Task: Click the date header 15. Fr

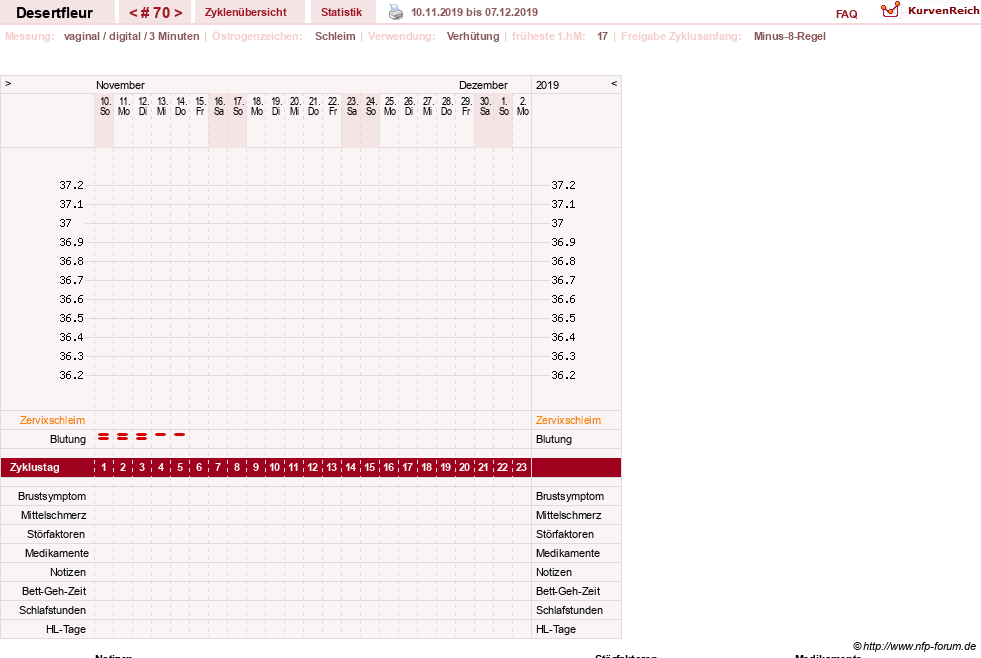Action: (200, 106)
